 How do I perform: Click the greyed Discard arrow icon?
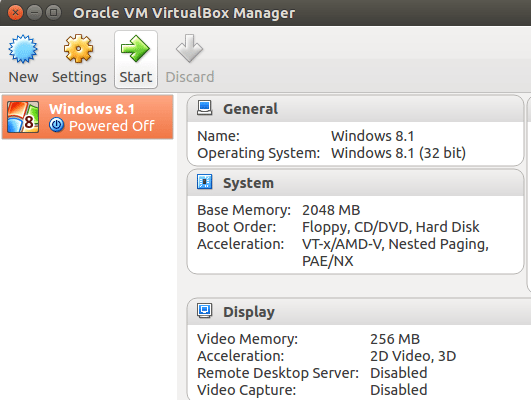point(189,48)
